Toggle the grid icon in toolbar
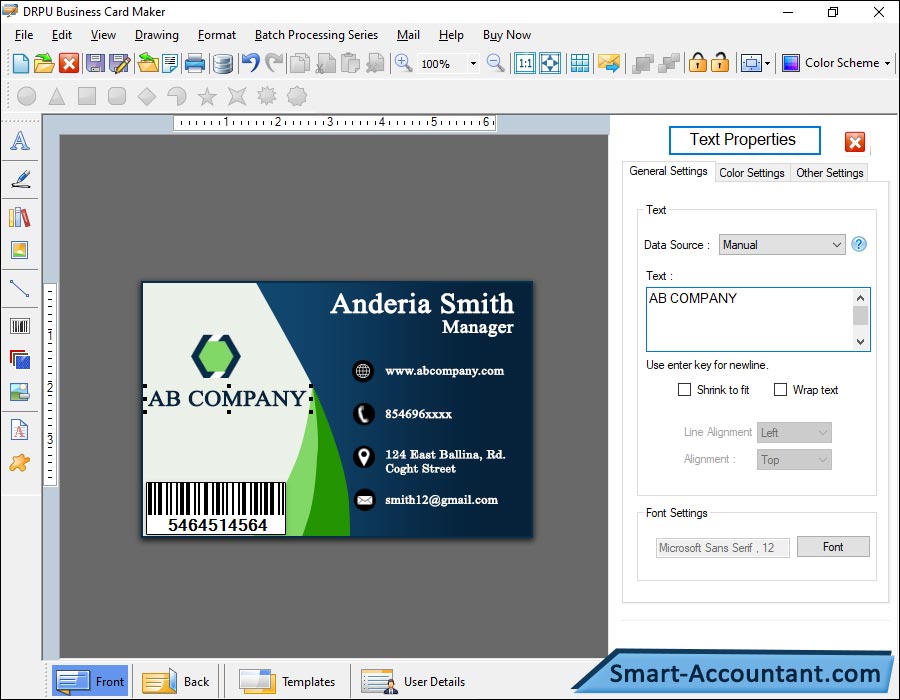 pyautogui.click(x=580, y=63)
